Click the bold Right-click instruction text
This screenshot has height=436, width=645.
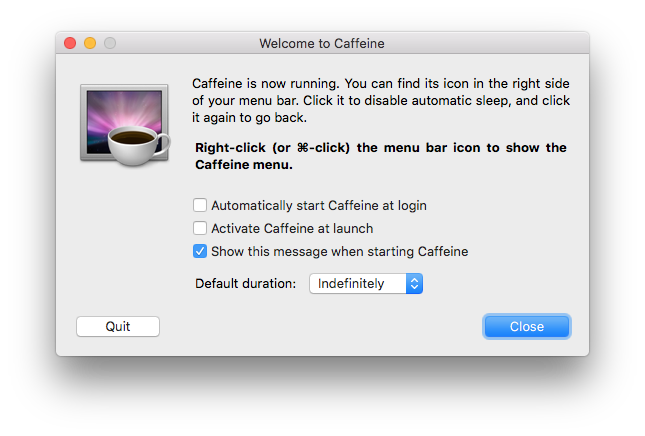click(381, 156)
